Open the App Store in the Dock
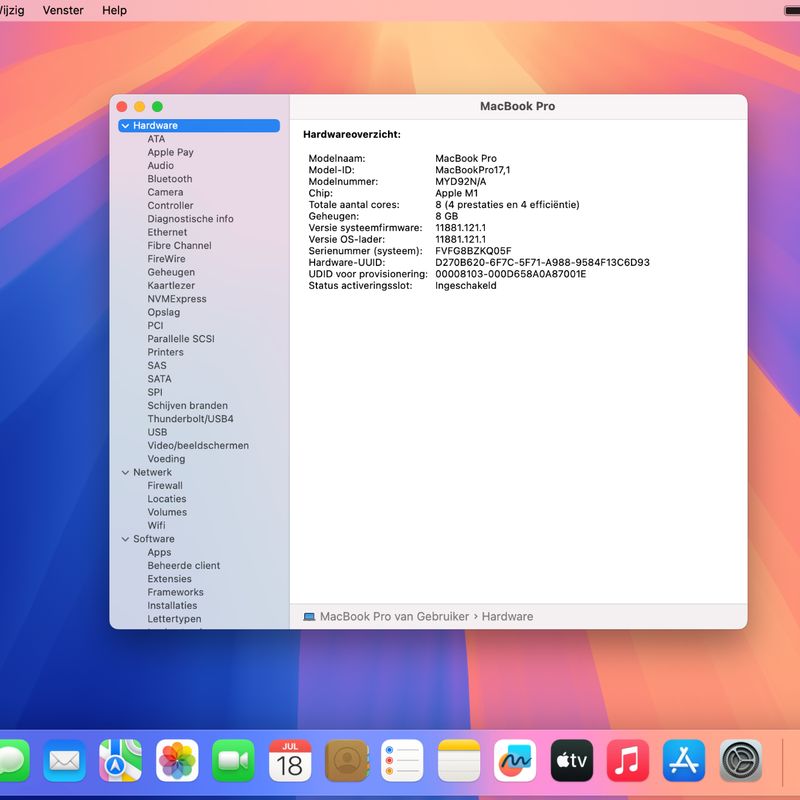800x800 pixels. tap(684, 760)
